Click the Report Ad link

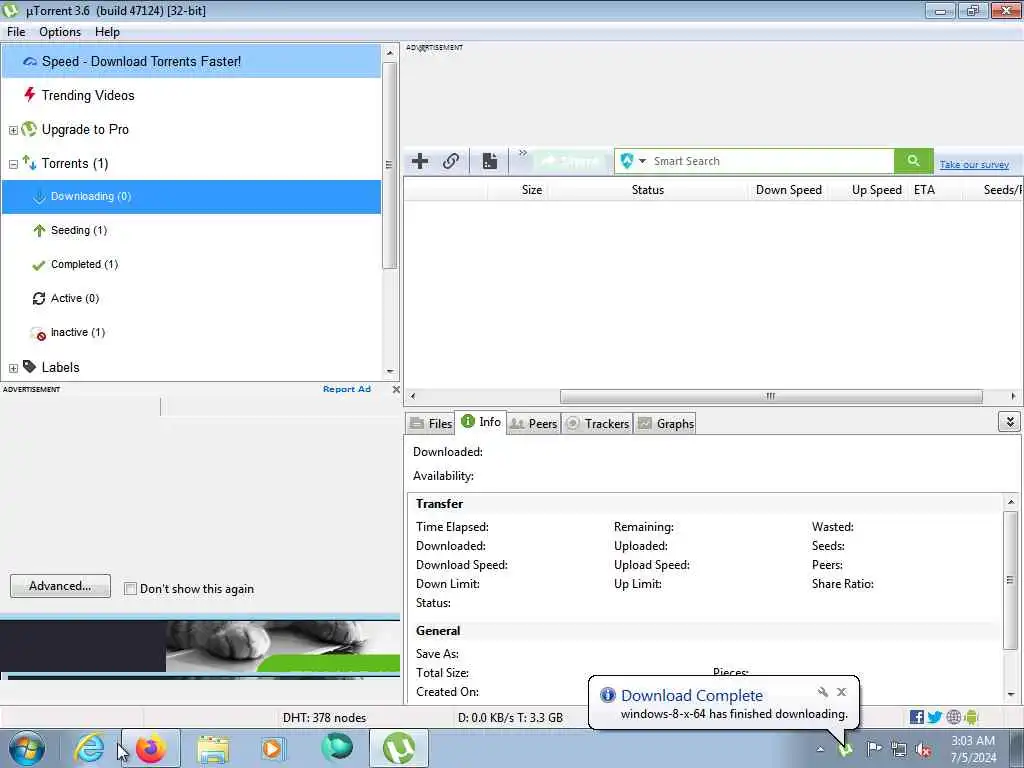click(347, 389)
